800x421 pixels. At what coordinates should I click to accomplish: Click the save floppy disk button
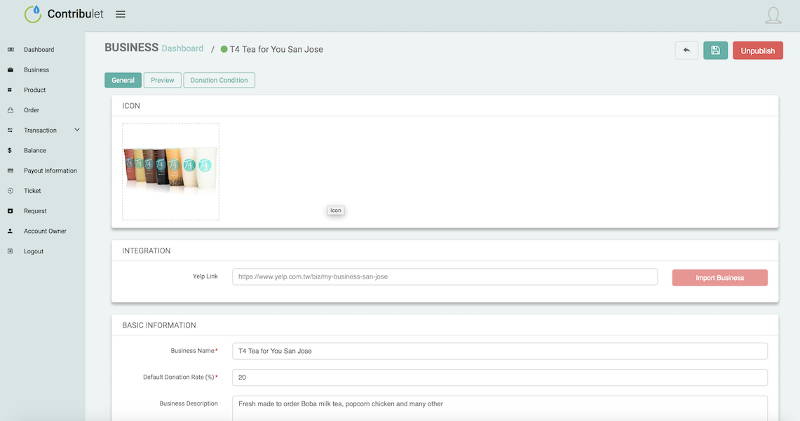click(715, 51)
